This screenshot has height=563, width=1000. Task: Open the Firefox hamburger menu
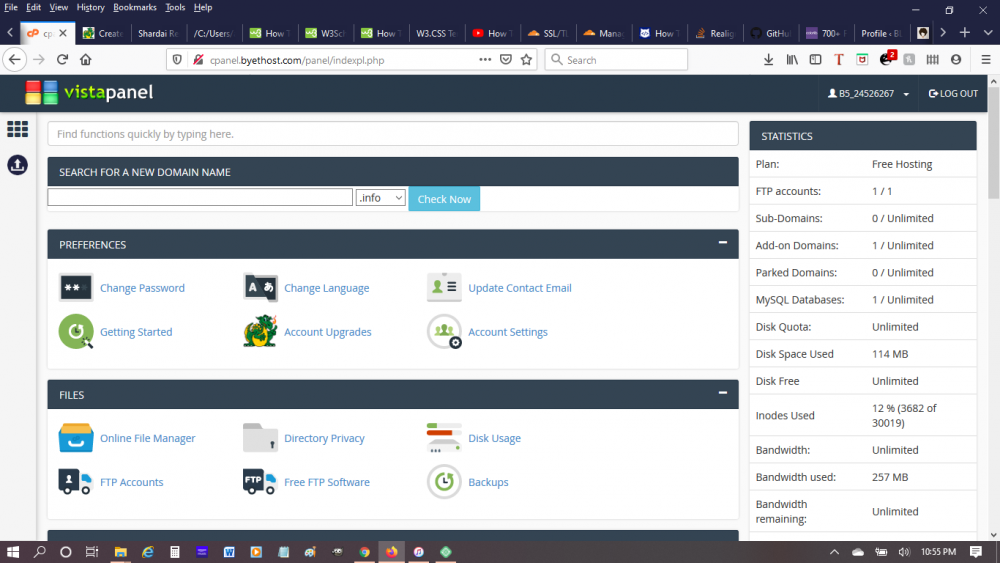tap(986, 60)
